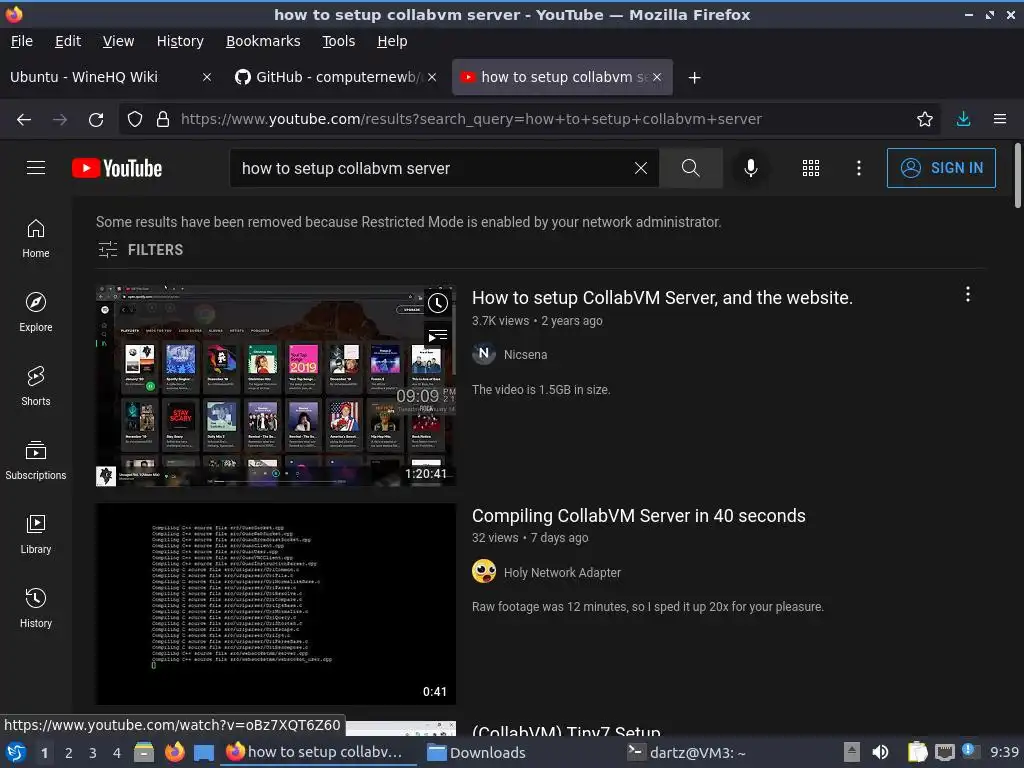Open YouTube settings three-dot menu
This screenshot has width=1024, height=768.
pos(859,168)
